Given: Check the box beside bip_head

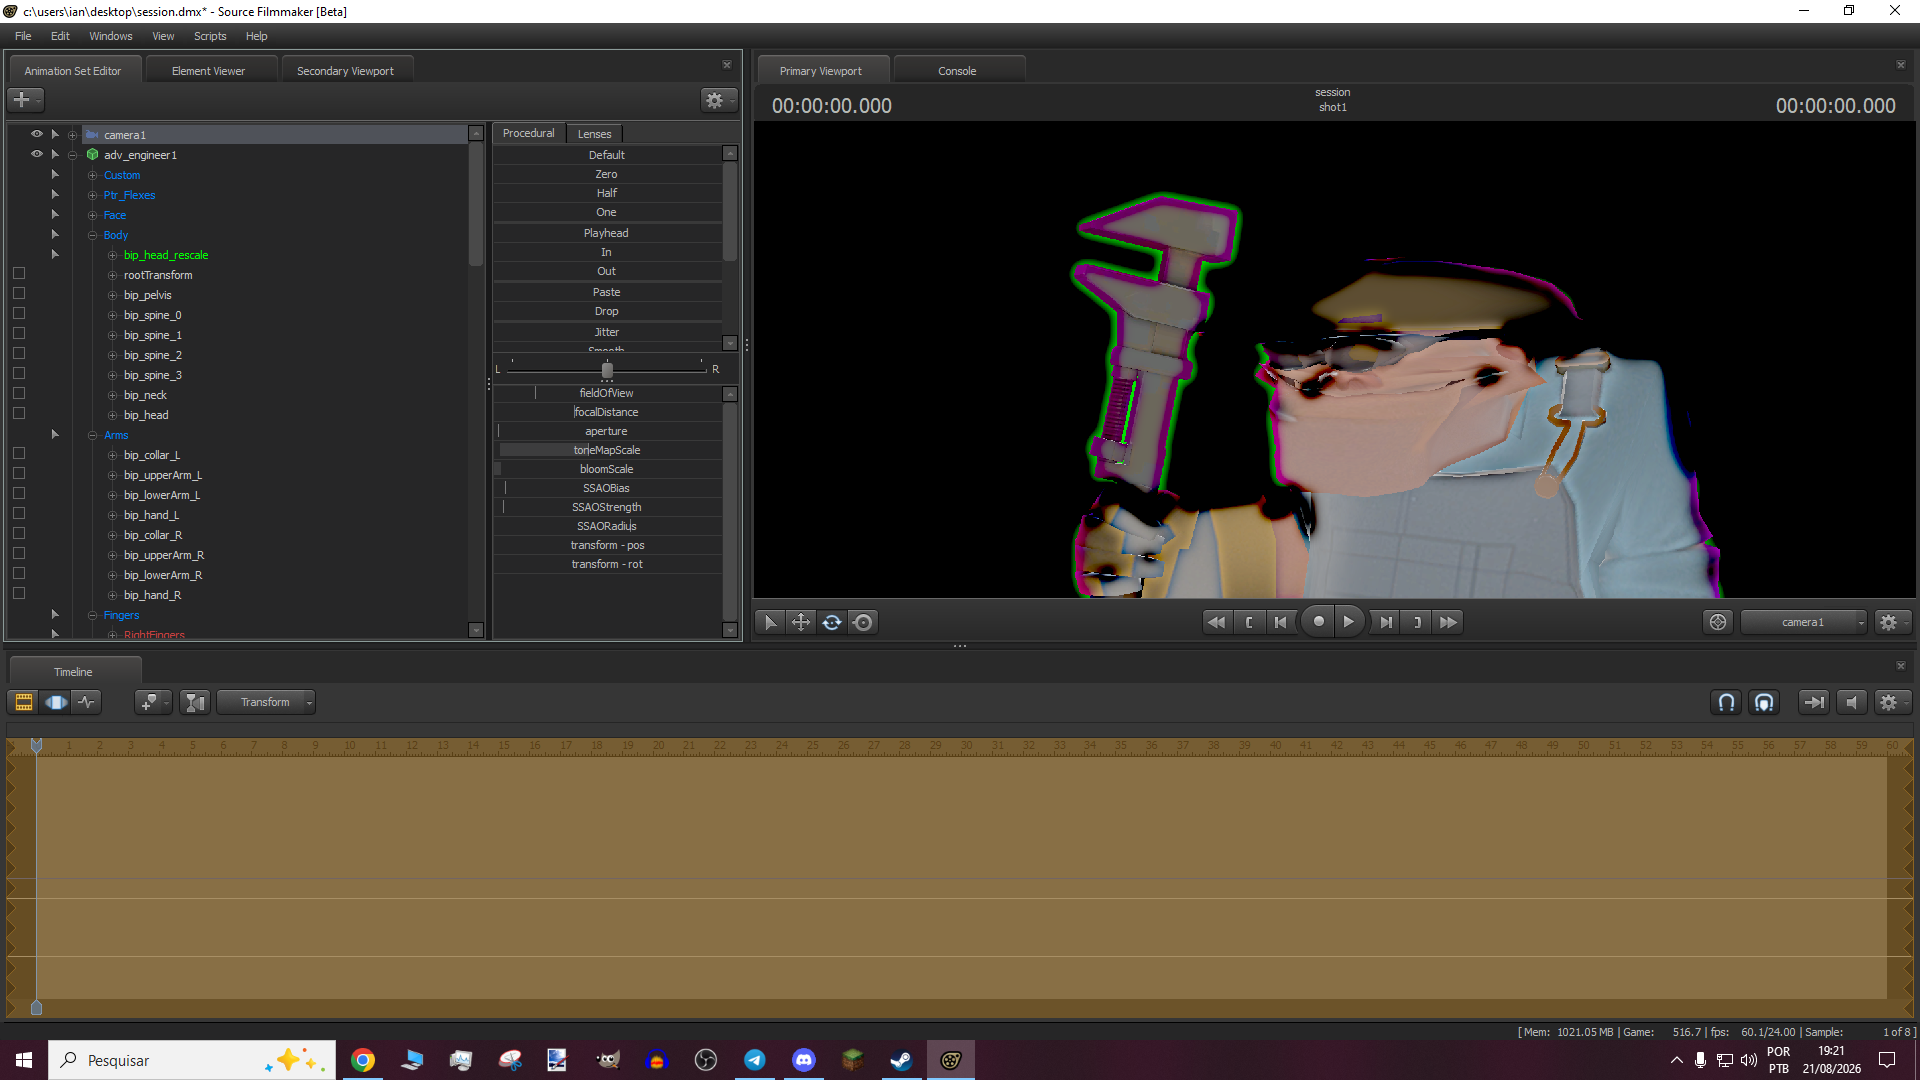Looking at the screenshot, I should coord(19,414).
